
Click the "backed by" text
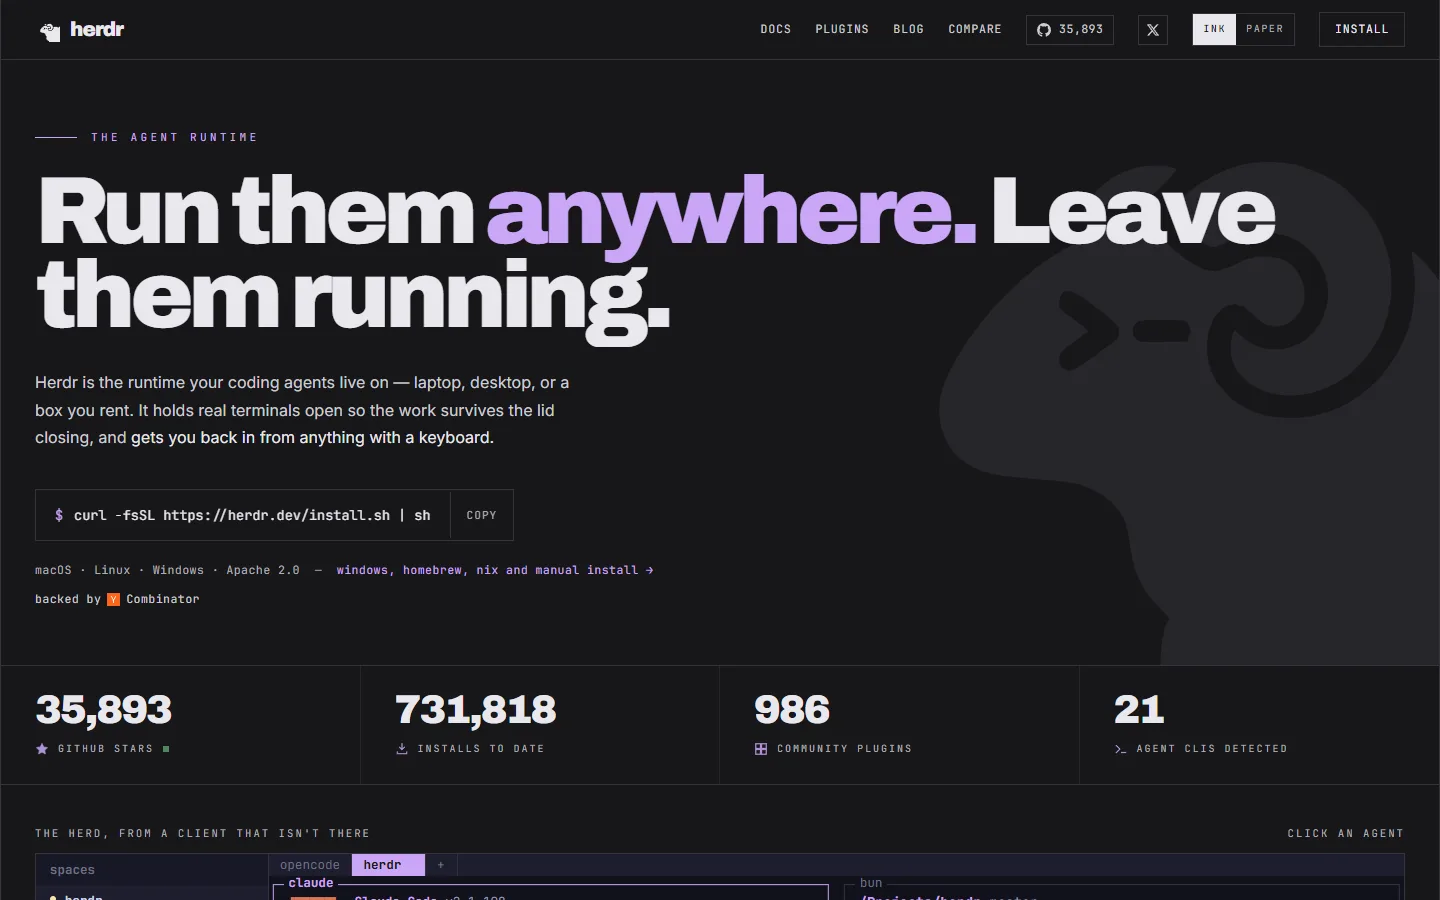coord(68,600)
